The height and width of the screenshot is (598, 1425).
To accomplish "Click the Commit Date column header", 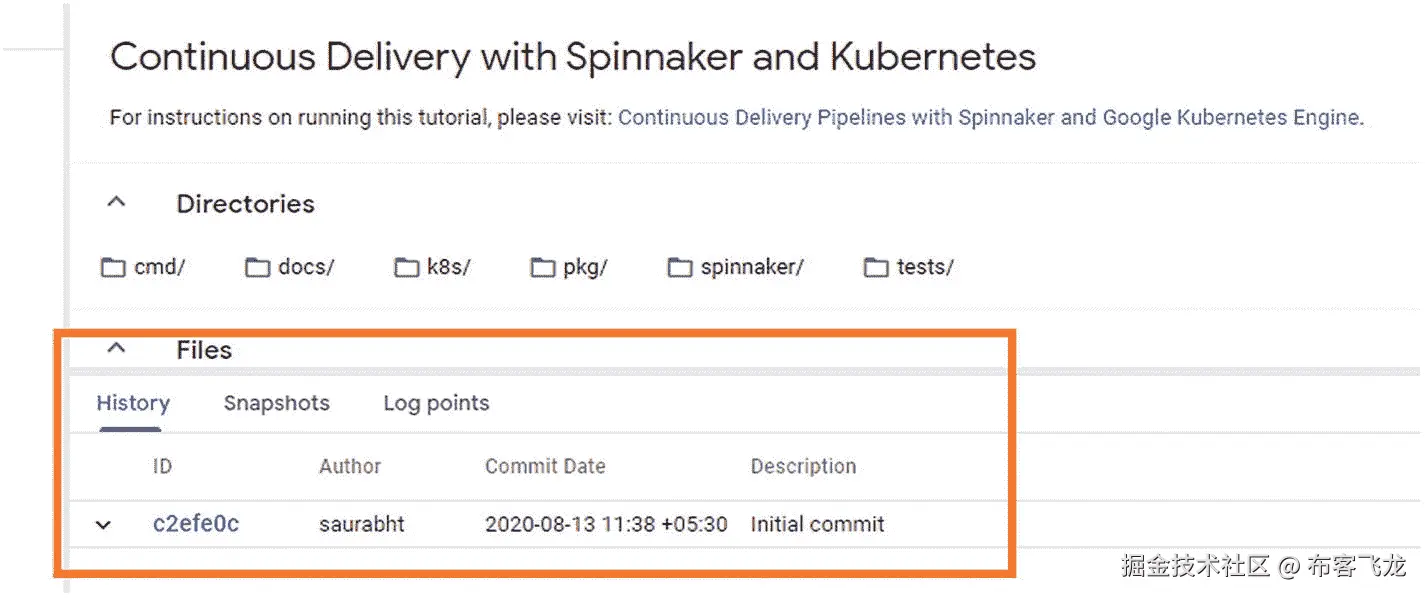I will pyautogui.click(x=545, y=466).
